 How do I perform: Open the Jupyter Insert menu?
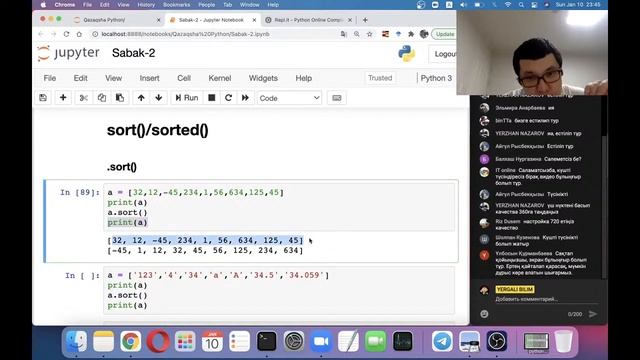[149, 78]
